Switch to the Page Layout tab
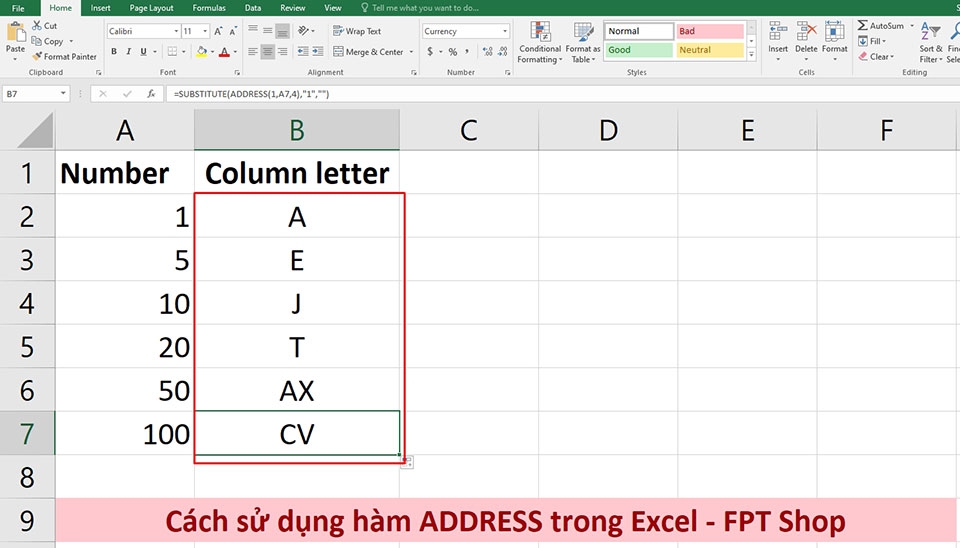 [x=151, y=8]
